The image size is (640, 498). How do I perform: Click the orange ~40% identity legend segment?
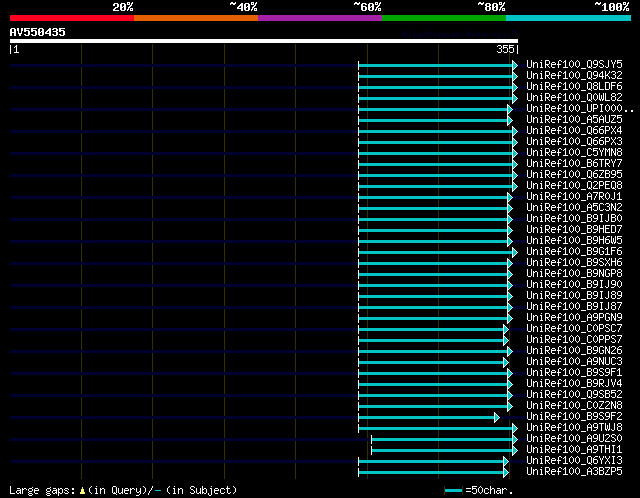click(x=196, y=18)
